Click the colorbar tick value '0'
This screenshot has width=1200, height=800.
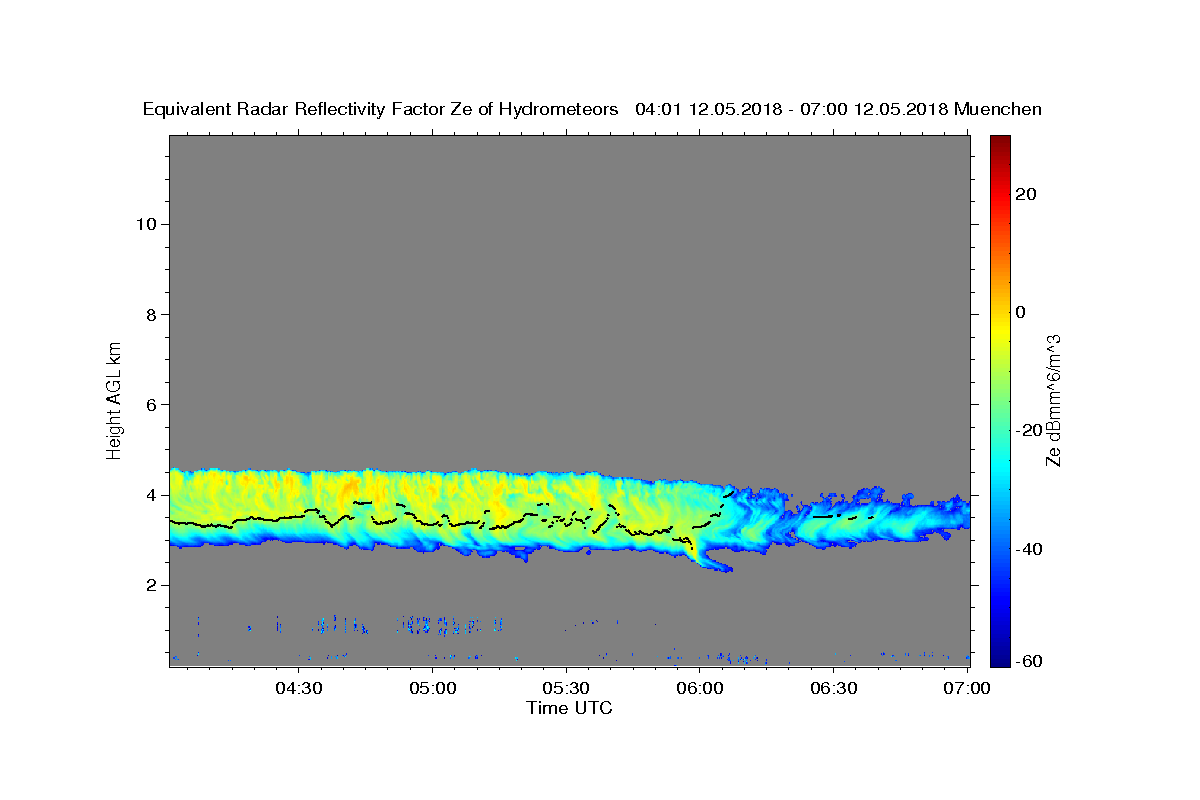(1021, 312)
